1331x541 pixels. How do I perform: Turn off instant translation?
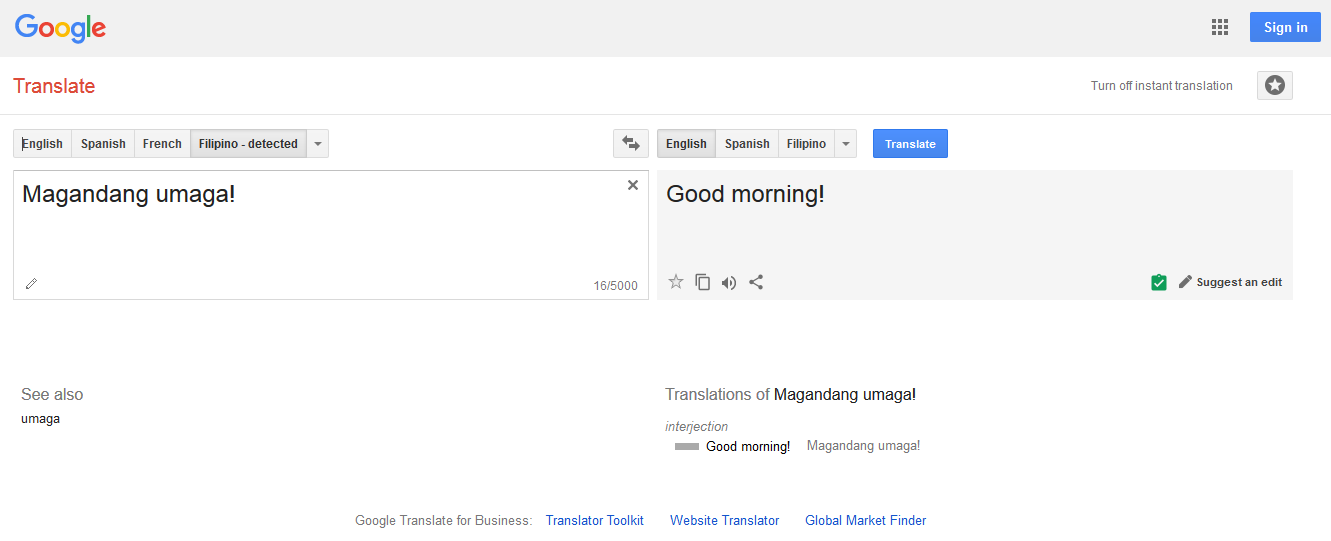(1161, 86)
